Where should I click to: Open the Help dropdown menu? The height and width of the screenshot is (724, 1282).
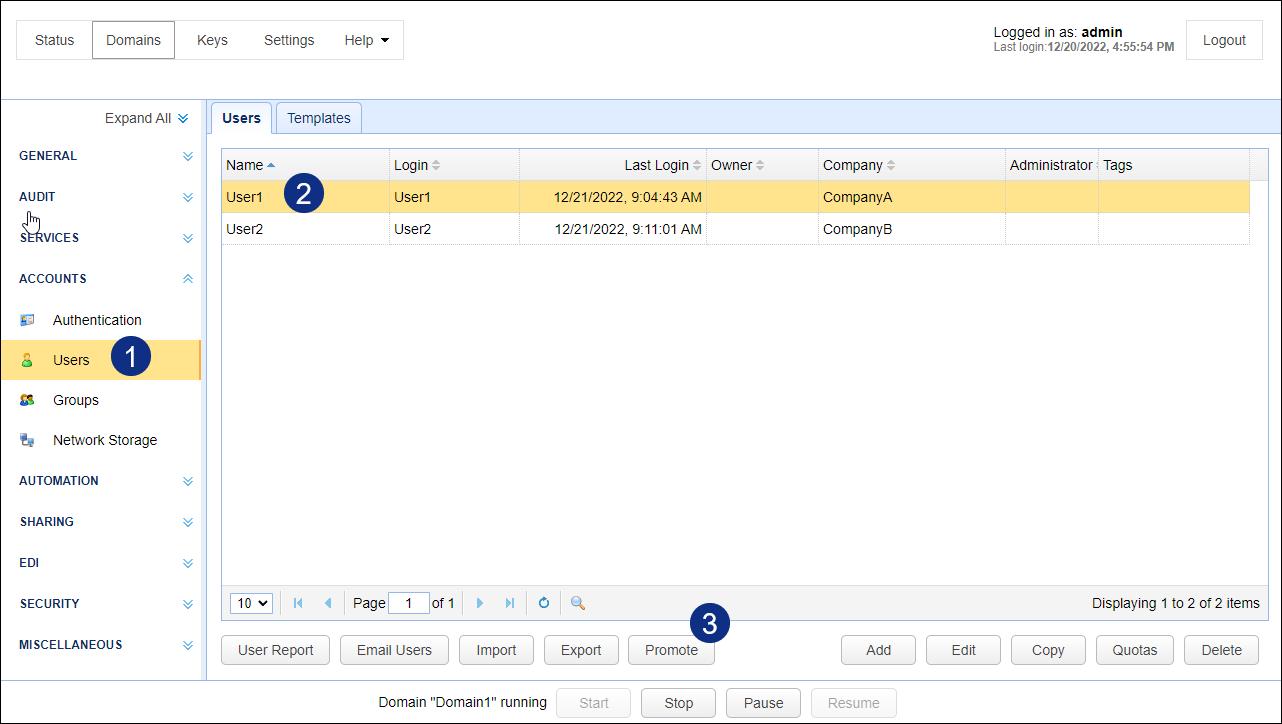point(366,40)
